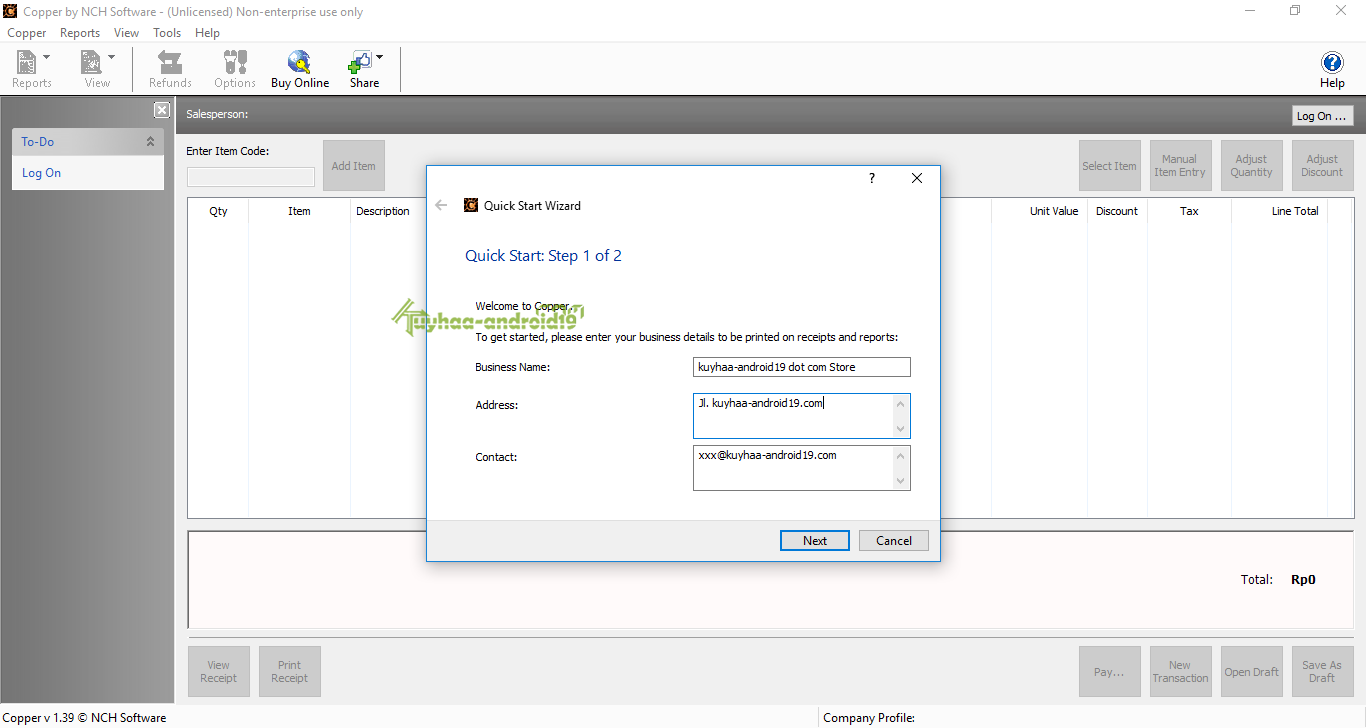Open the Copper menu
This screenshot has height=728, width=1366.
pyautogui.click(x=27, y=33)
